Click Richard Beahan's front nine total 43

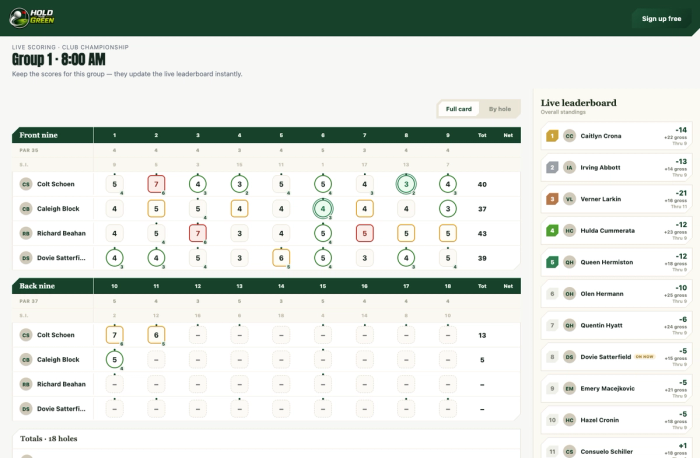[x=482, y=233]
